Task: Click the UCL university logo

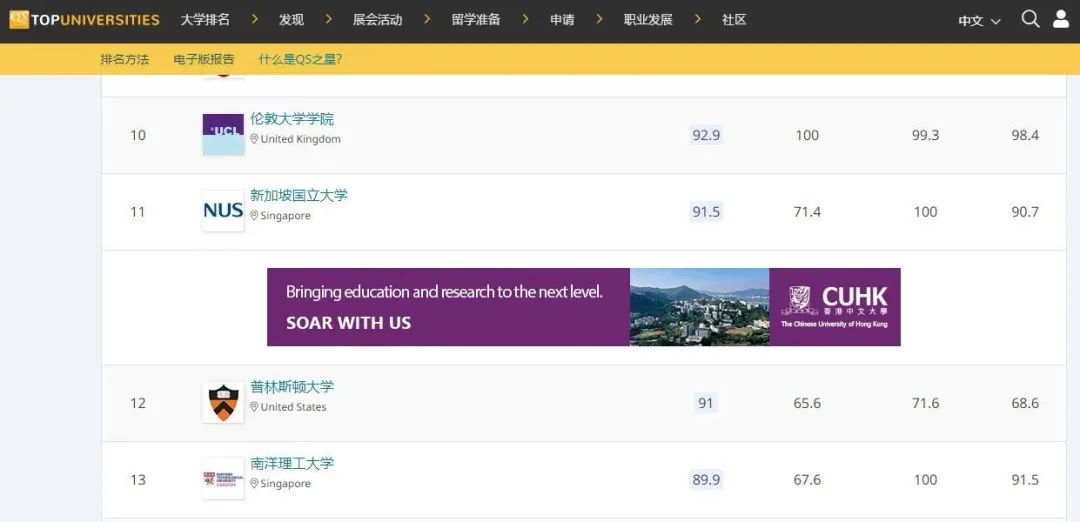Action: 223,134
